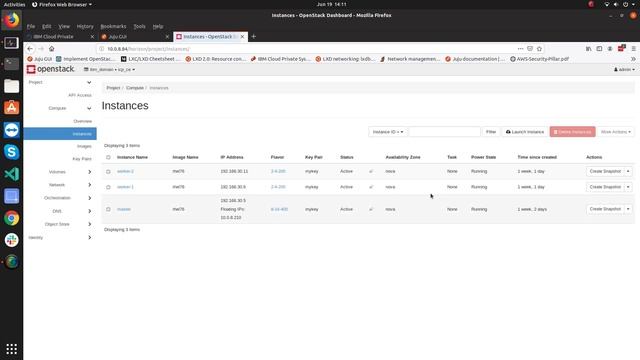This screenshot has height=360, width=640.
Task: Open the Edit menu
Action: pos(47,26)
